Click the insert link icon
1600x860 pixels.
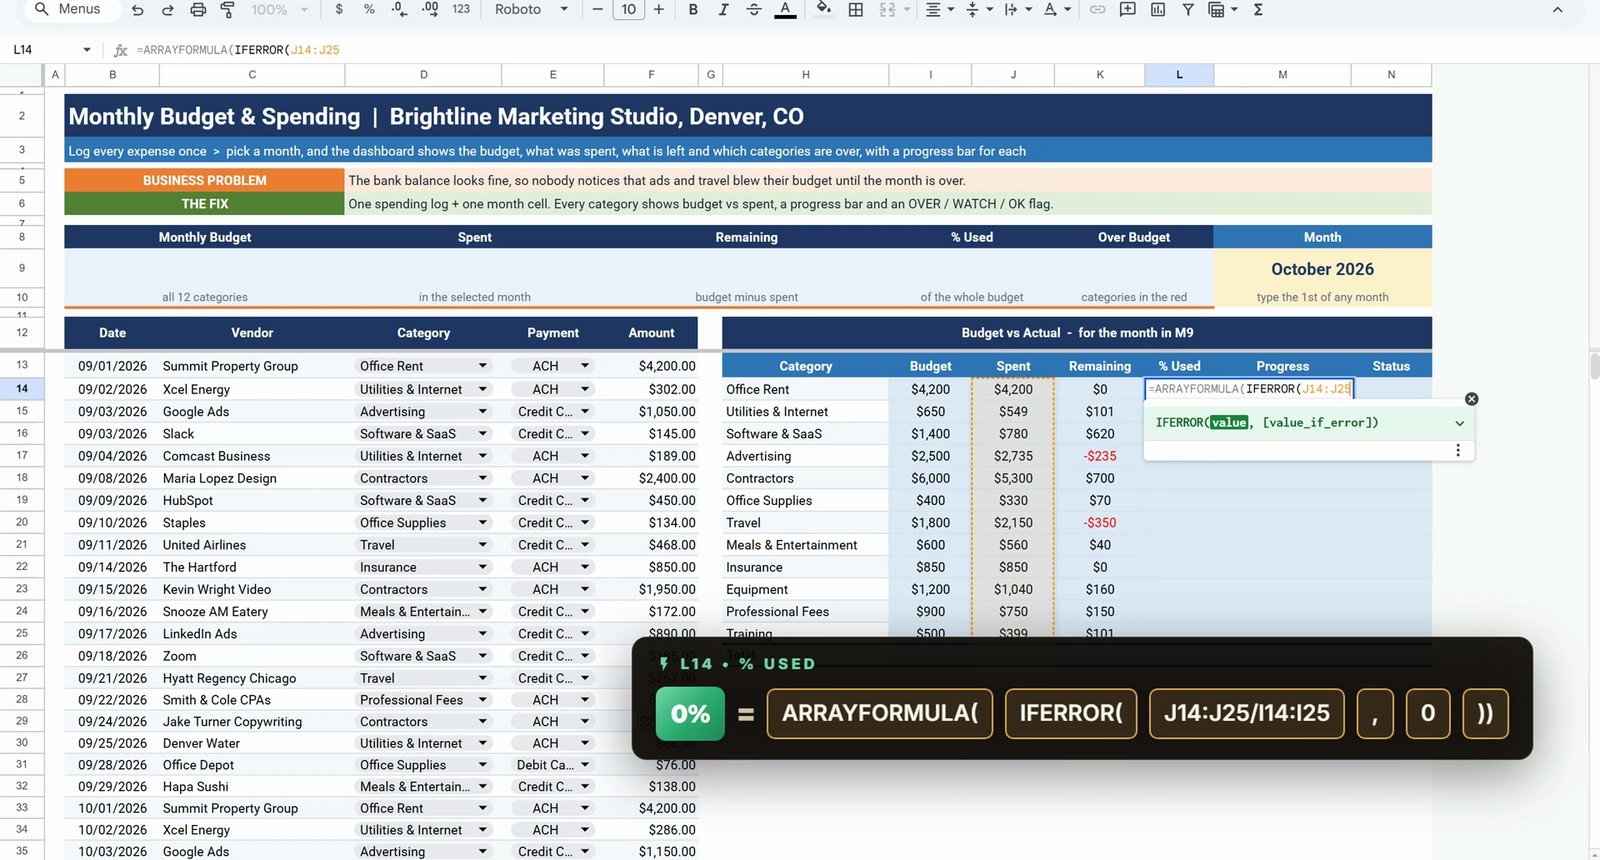tap(1097, 9)
